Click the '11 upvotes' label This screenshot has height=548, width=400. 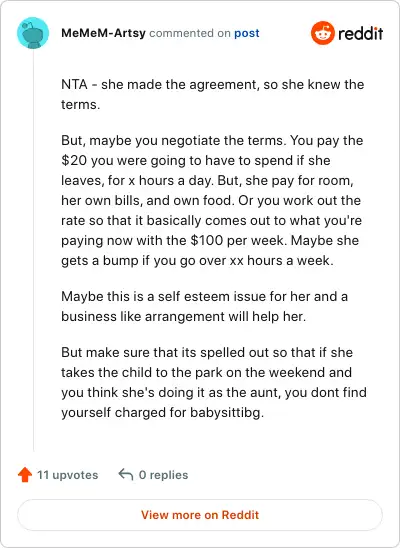[67, 475]
